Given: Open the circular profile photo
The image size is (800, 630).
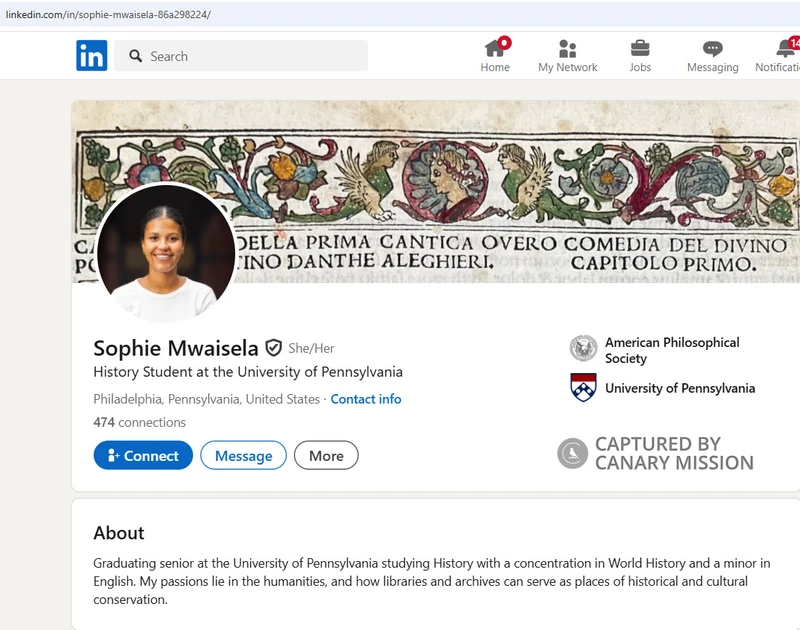Looking at the screenshot, I should coord(166,253).
